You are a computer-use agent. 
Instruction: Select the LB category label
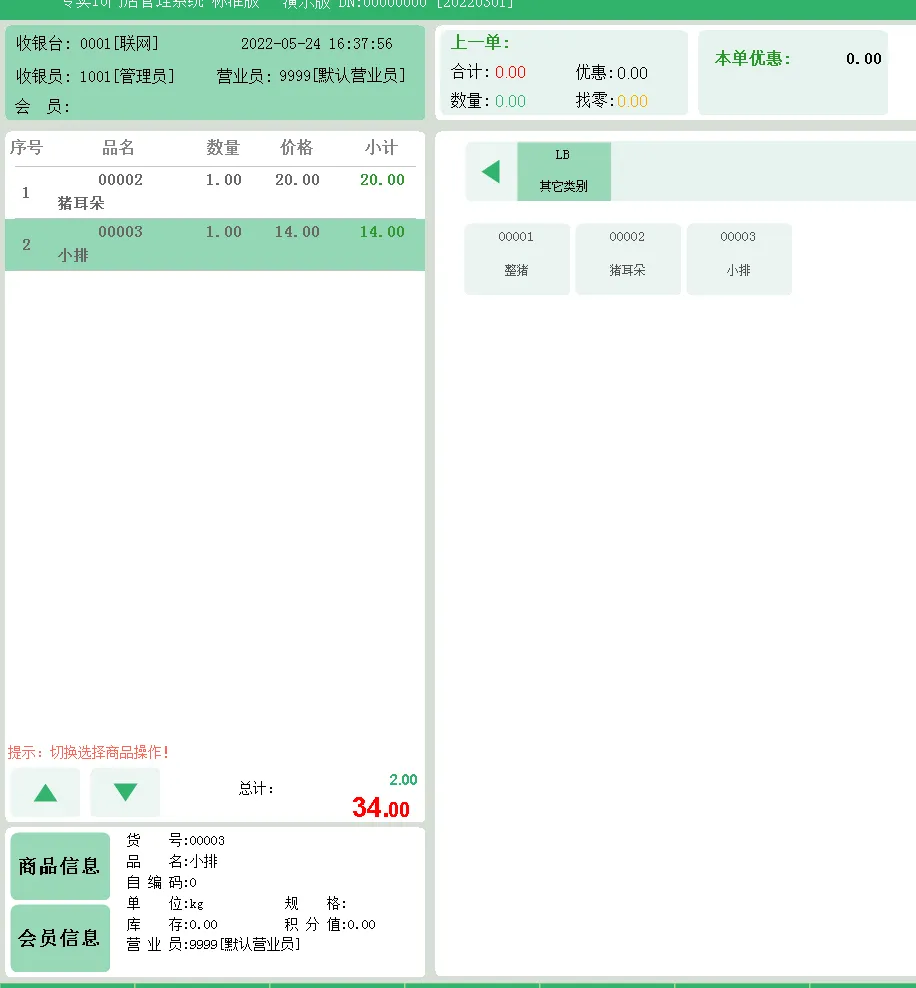561,156
